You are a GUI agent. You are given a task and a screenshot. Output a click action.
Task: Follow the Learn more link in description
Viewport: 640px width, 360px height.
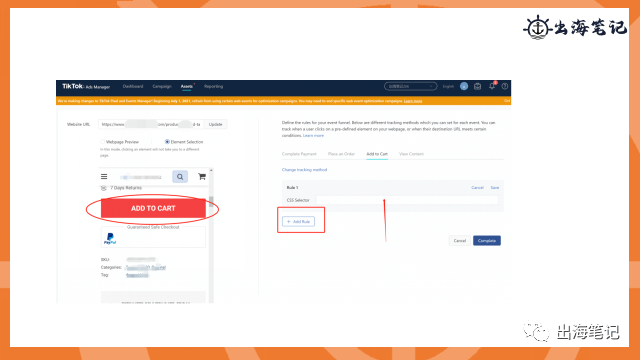tap(313, 136)
